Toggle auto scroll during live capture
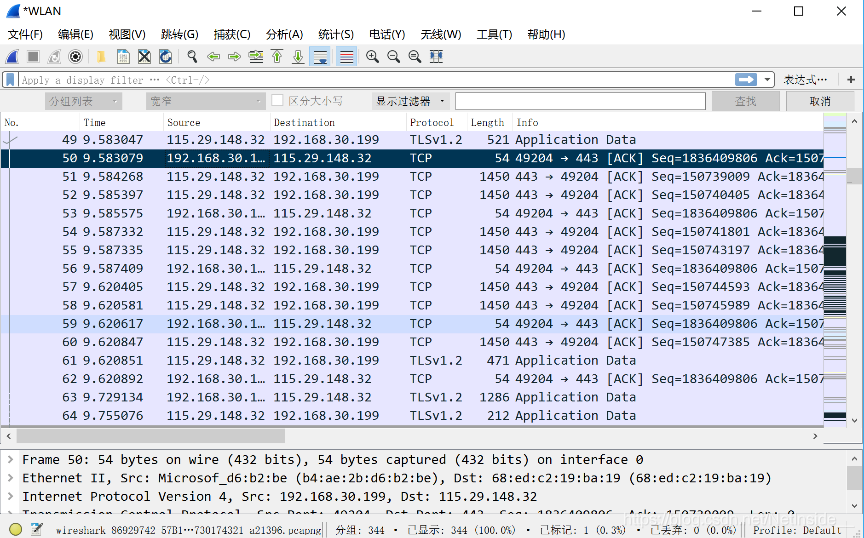864x538 pixels. 320,56
